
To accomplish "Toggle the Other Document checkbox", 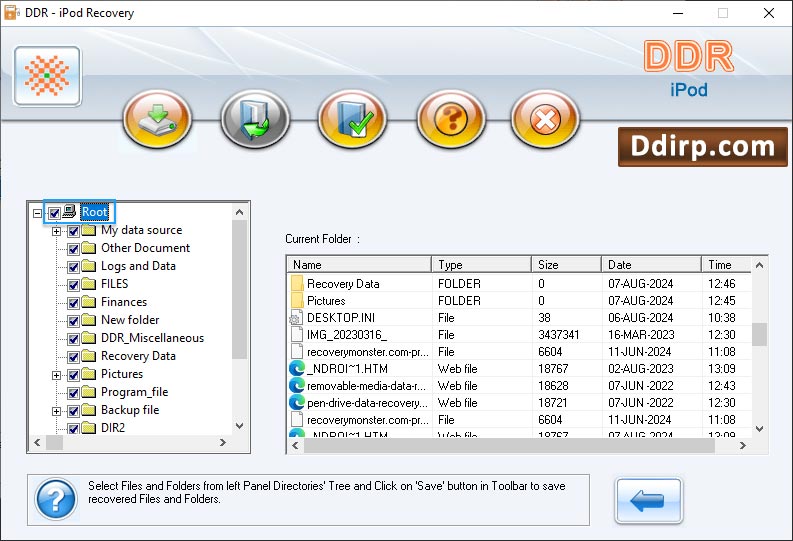I will click(73, 249).
